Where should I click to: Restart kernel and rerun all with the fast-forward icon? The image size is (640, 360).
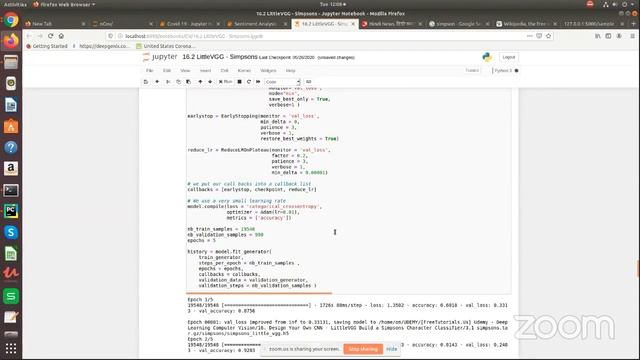(x=258, y=82)
